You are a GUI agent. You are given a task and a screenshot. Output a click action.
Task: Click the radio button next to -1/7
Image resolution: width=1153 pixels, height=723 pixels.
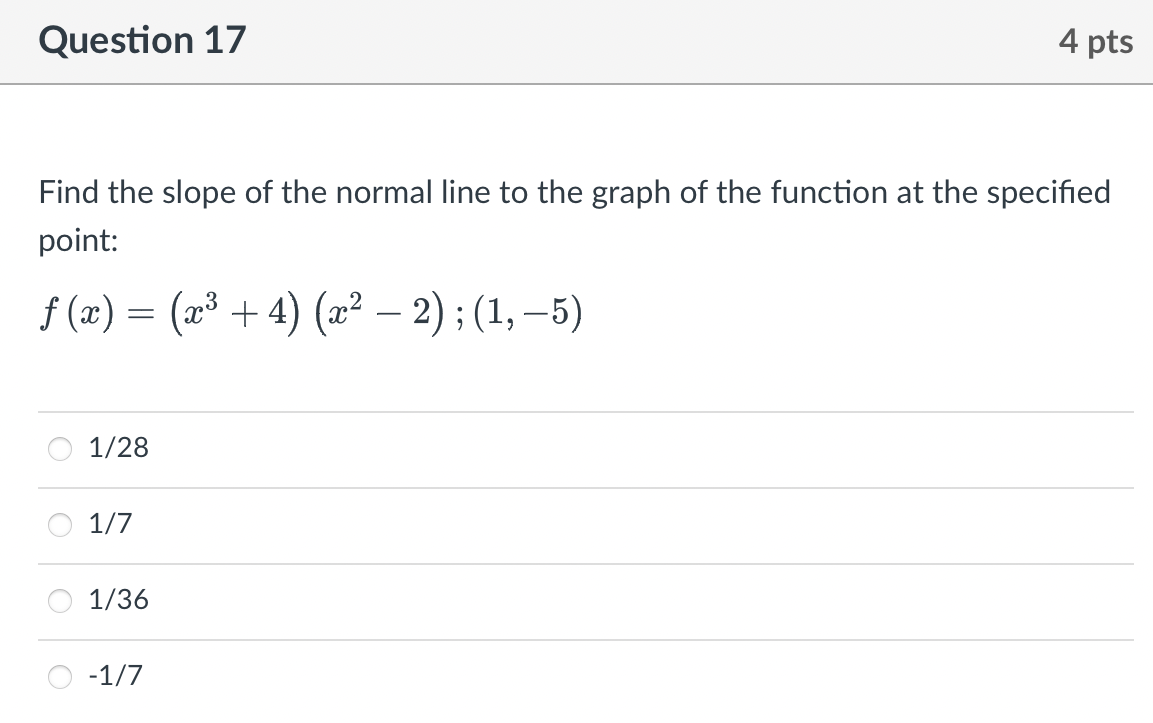coord(59,676)
